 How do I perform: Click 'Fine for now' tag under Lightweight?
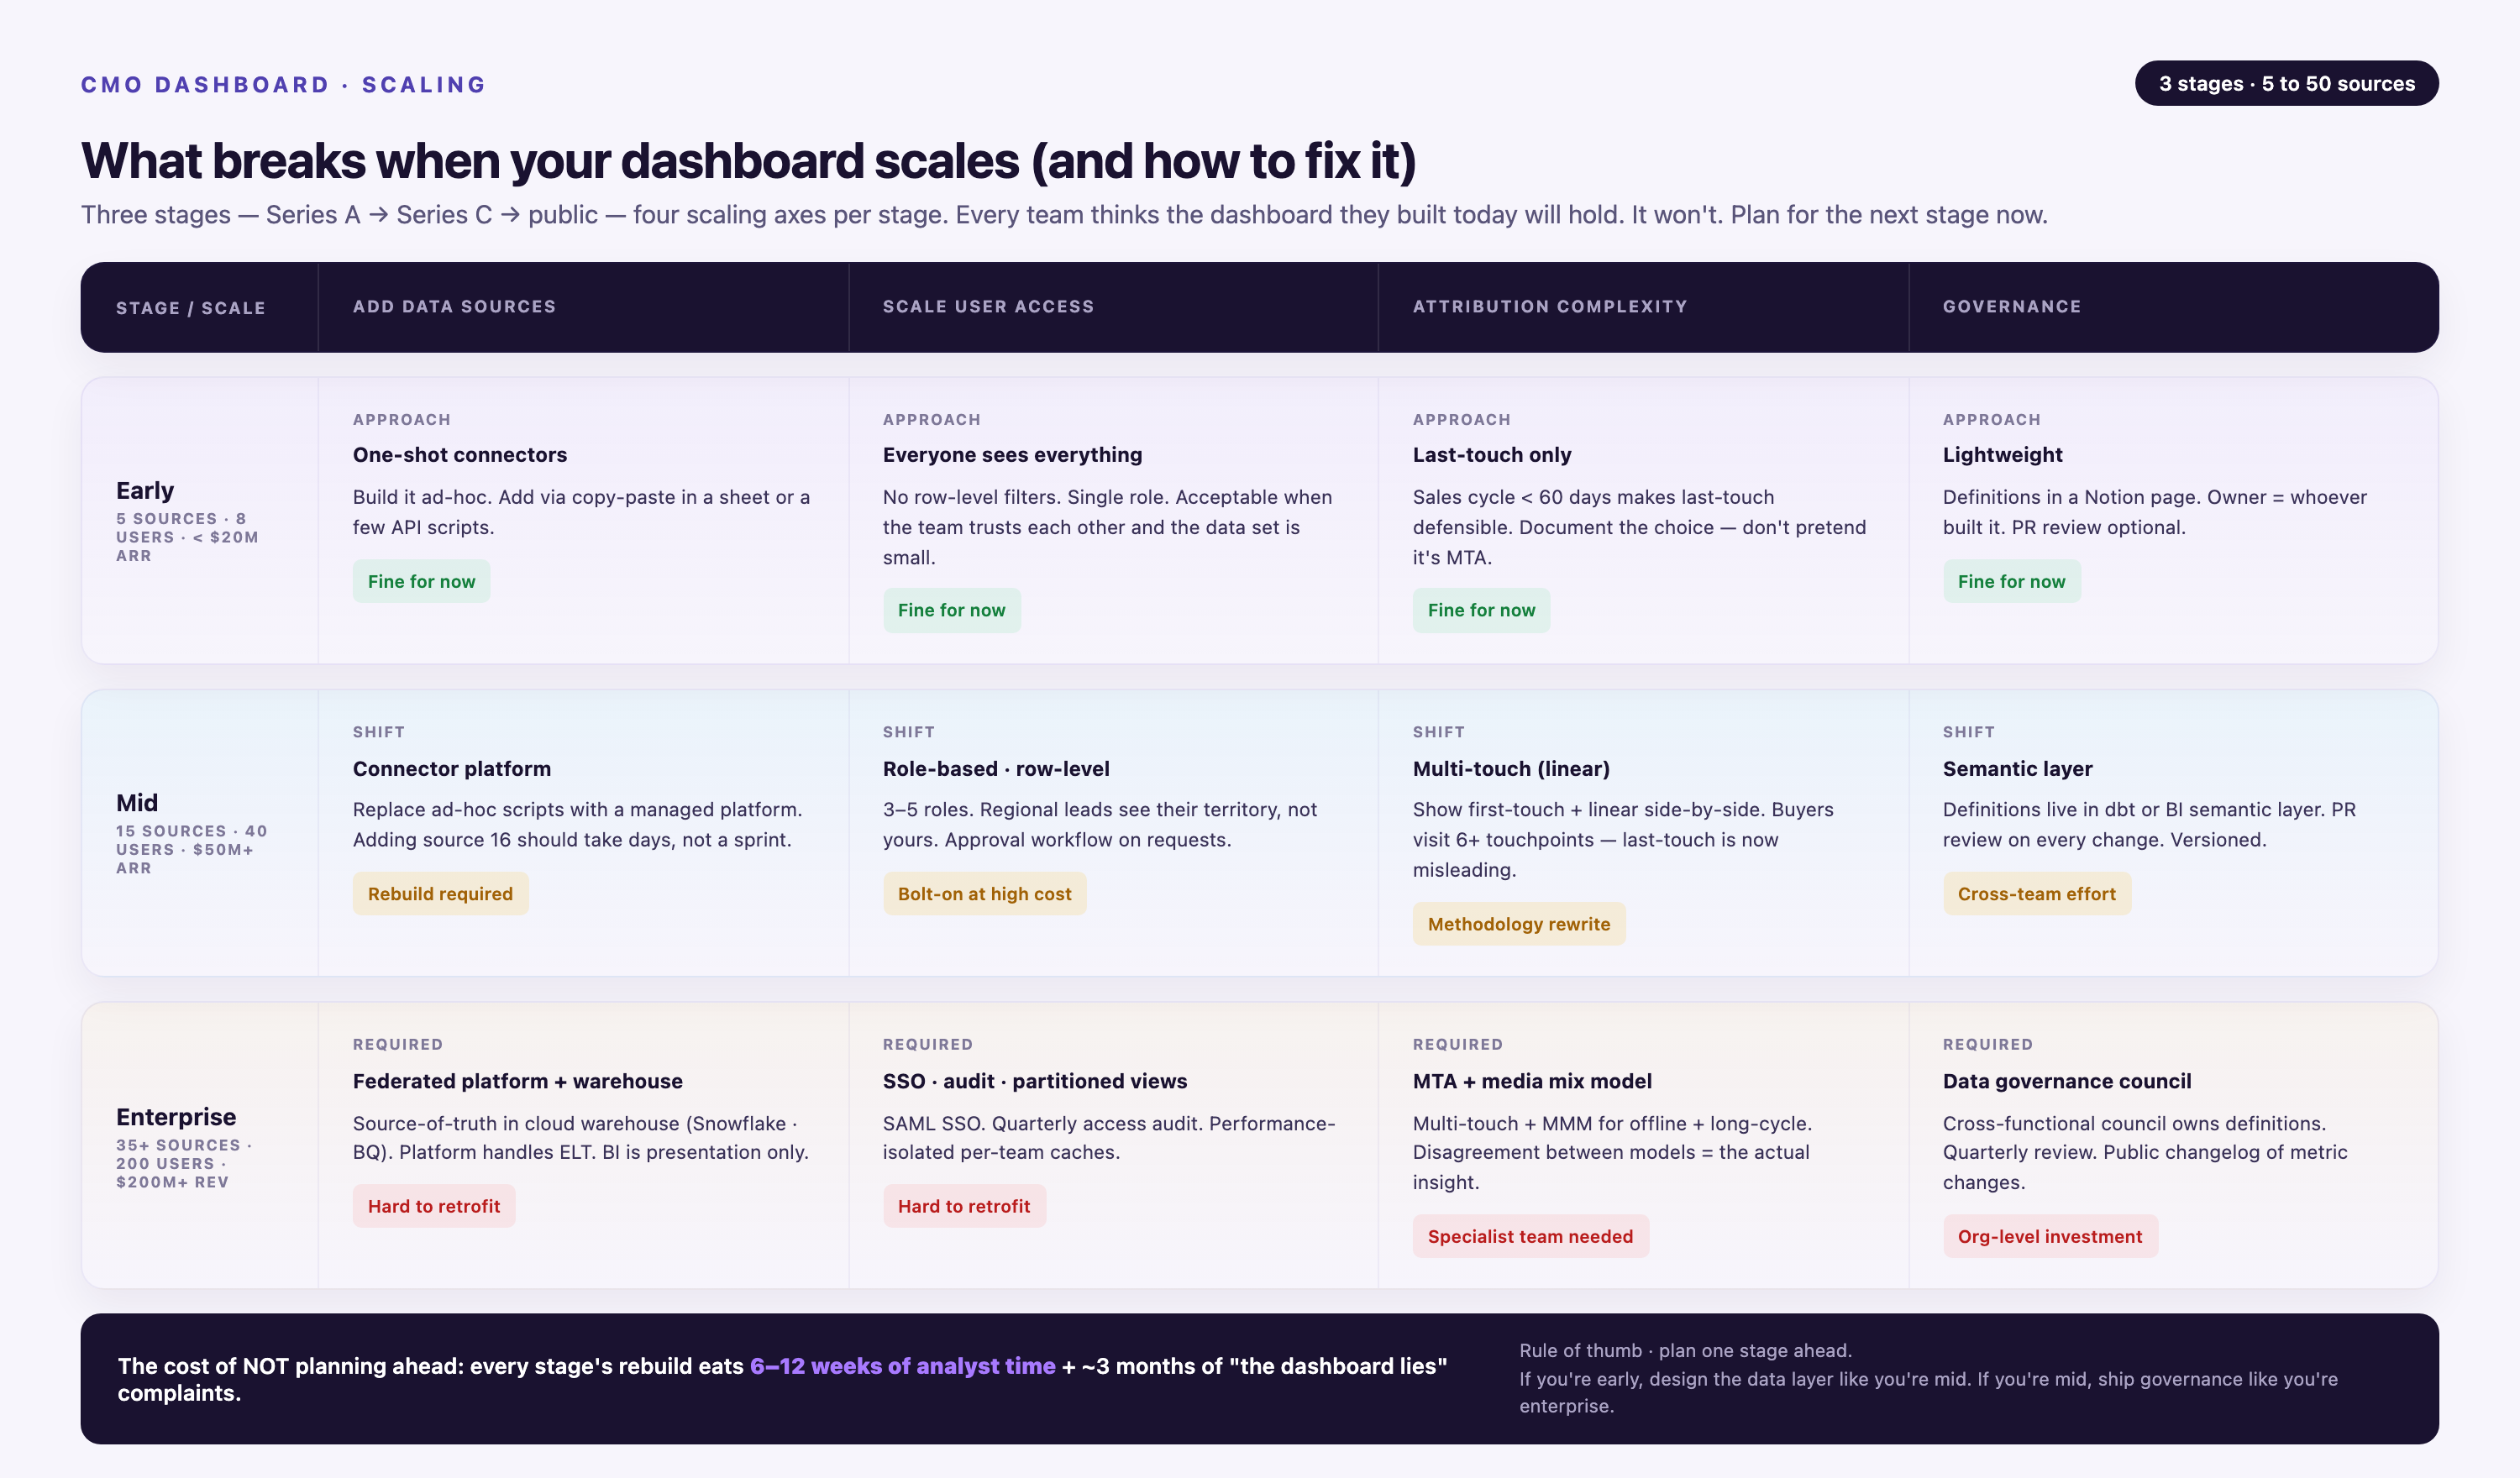pyautogui.click(x=2011, y=582)
